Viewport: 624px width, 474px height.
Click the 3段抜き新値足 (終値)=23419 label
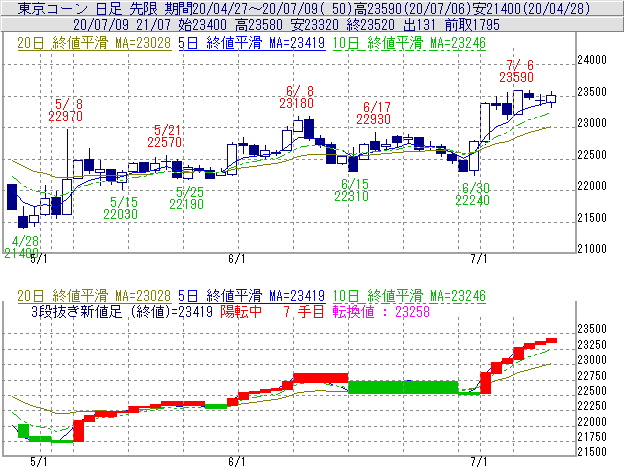click(x=122, y=311)
